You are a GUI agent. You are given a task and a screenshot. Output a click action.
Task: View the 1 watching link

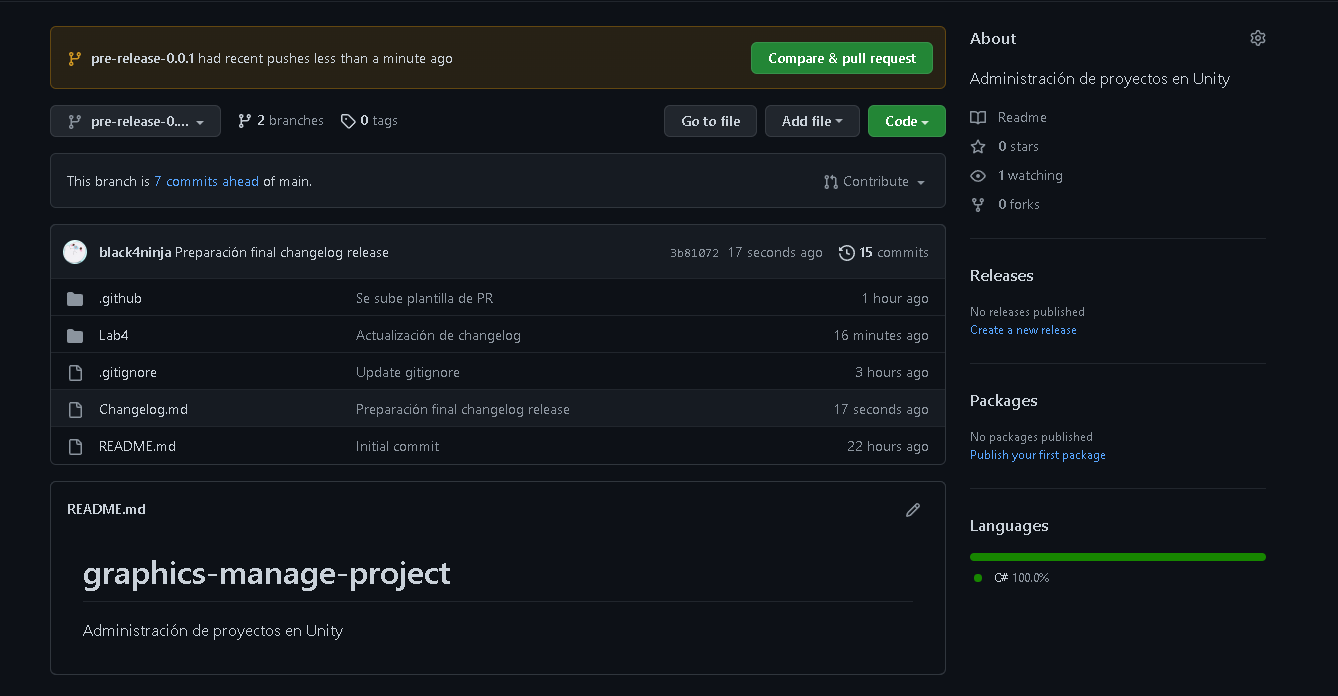[1030, 175]
